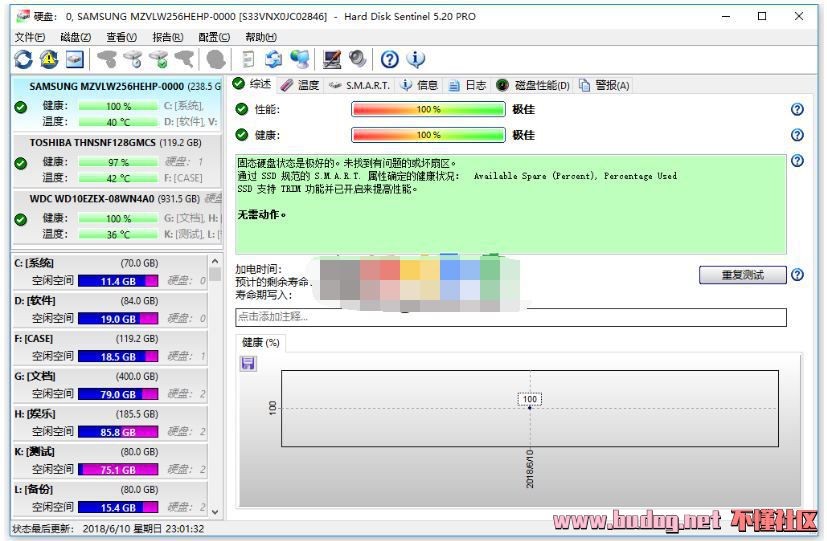Screen dimensions: 827x541
Task: Switch to the 综述 tab
Action: point(253,84)
